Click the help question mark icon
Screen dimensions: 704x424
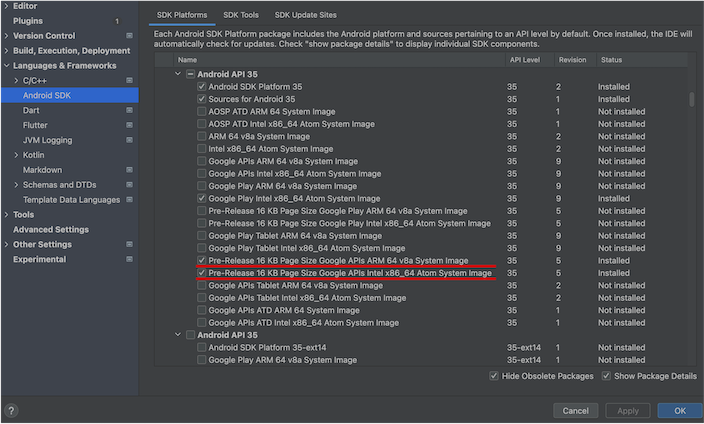click(11, 410)
